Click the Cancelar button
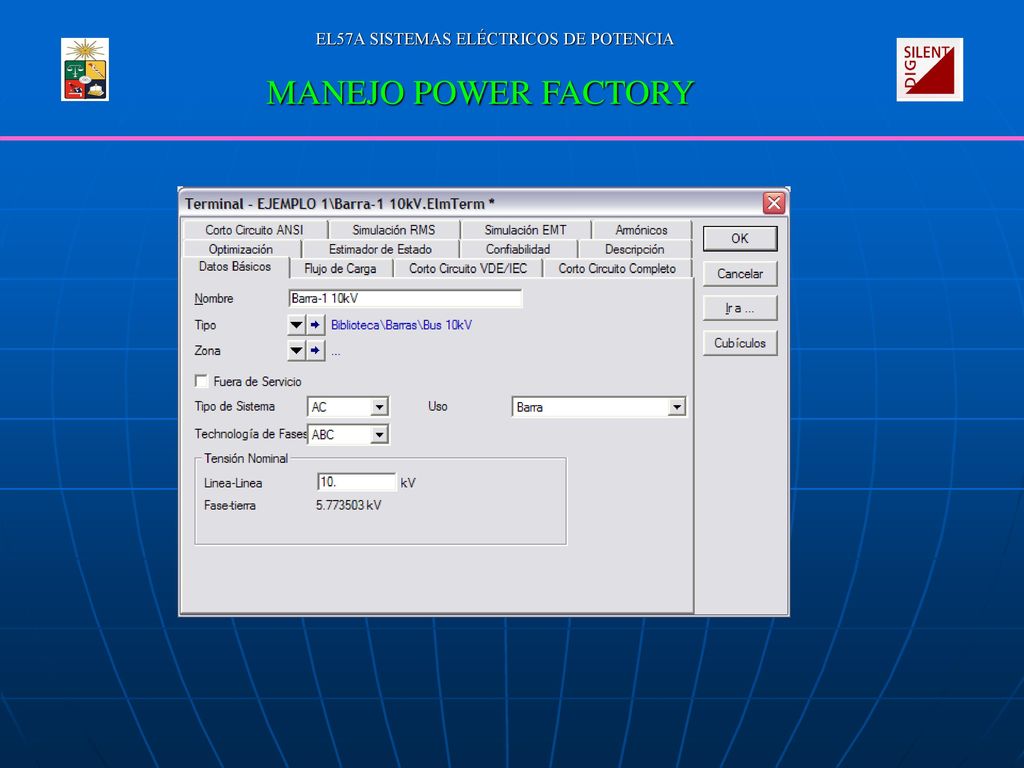1024x768 pixels. click(x=740, y=274)
